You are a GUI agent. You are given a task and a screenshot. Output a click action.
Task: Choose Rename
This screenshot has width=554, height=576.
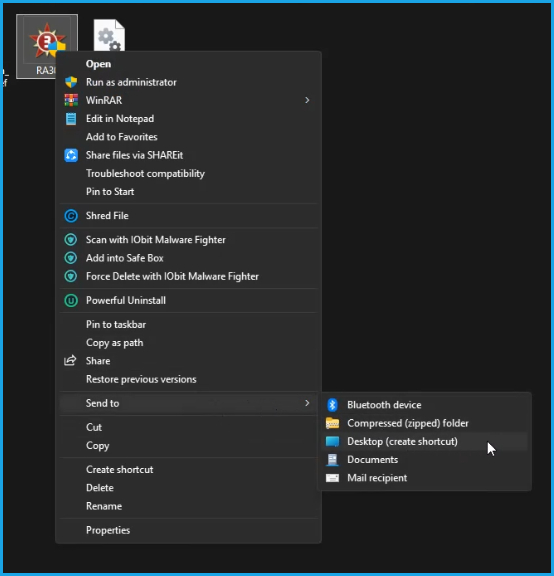pyautogui.click(x=188, y=506)
